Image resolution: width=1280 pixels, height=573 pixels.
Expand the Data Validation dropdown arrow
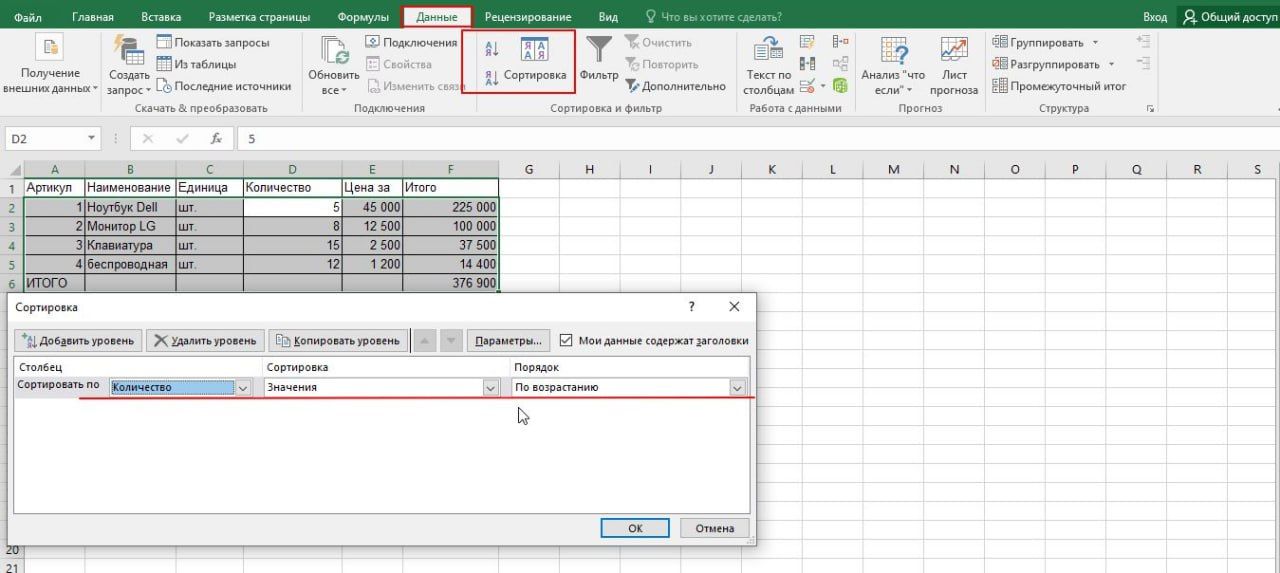823,86
